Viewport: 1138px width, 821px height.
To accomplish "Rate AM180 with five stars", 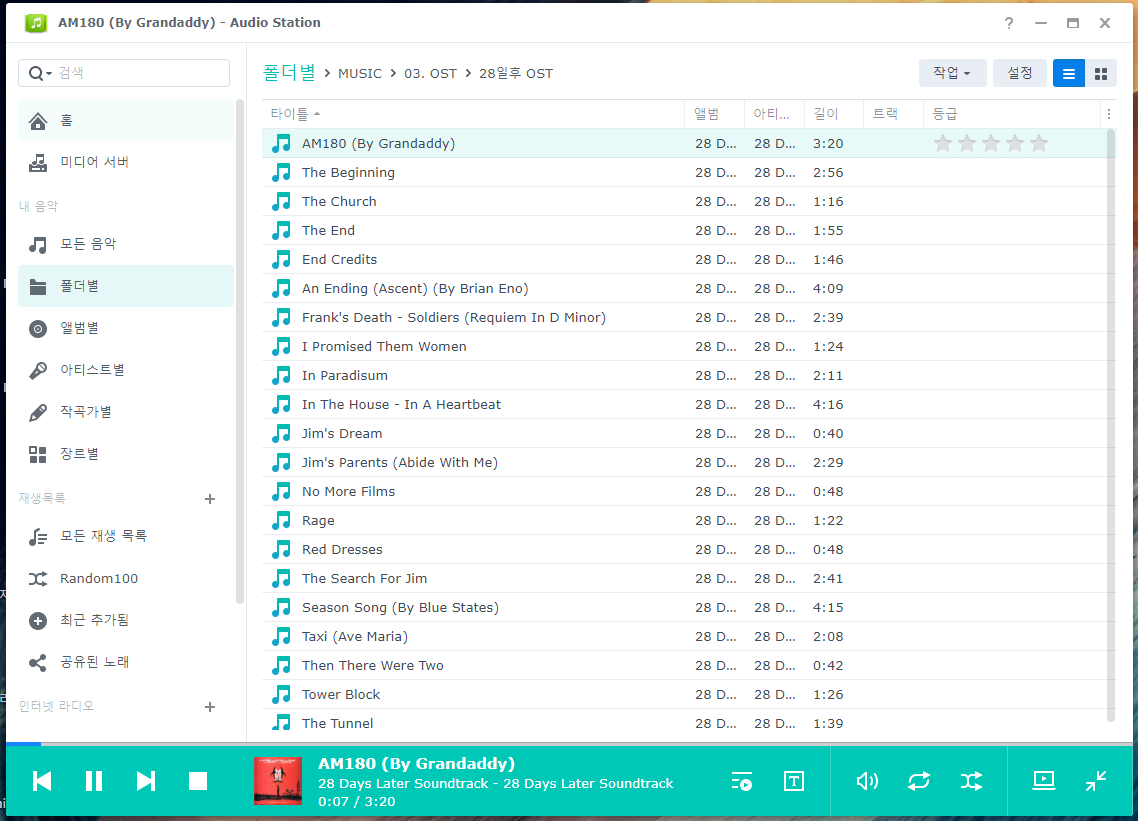I will [x=1039, y=144].
